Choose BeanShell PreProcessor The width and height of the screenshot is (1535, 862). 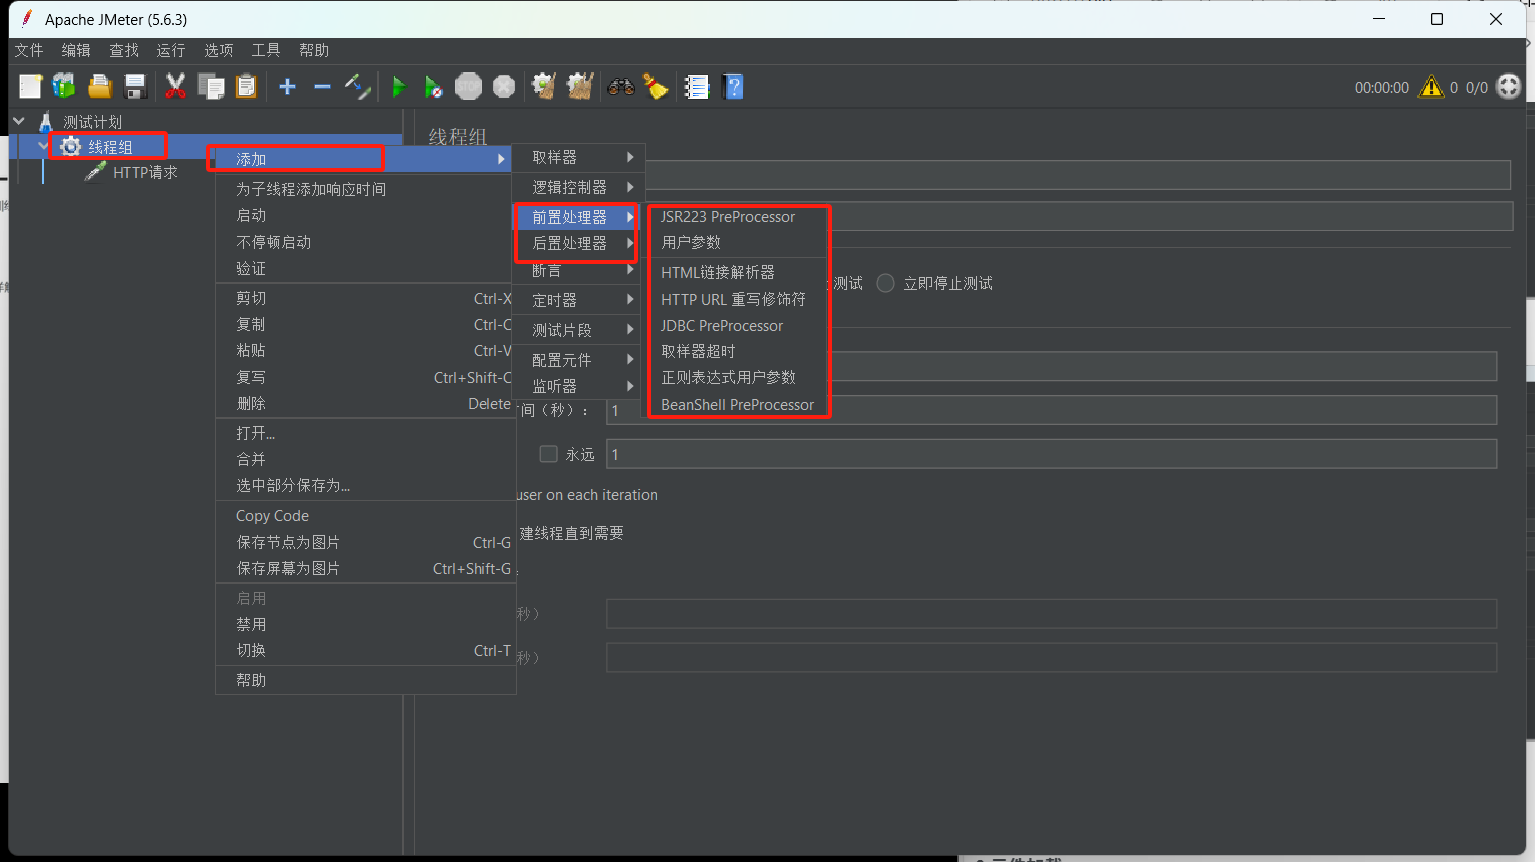point(739,405)
